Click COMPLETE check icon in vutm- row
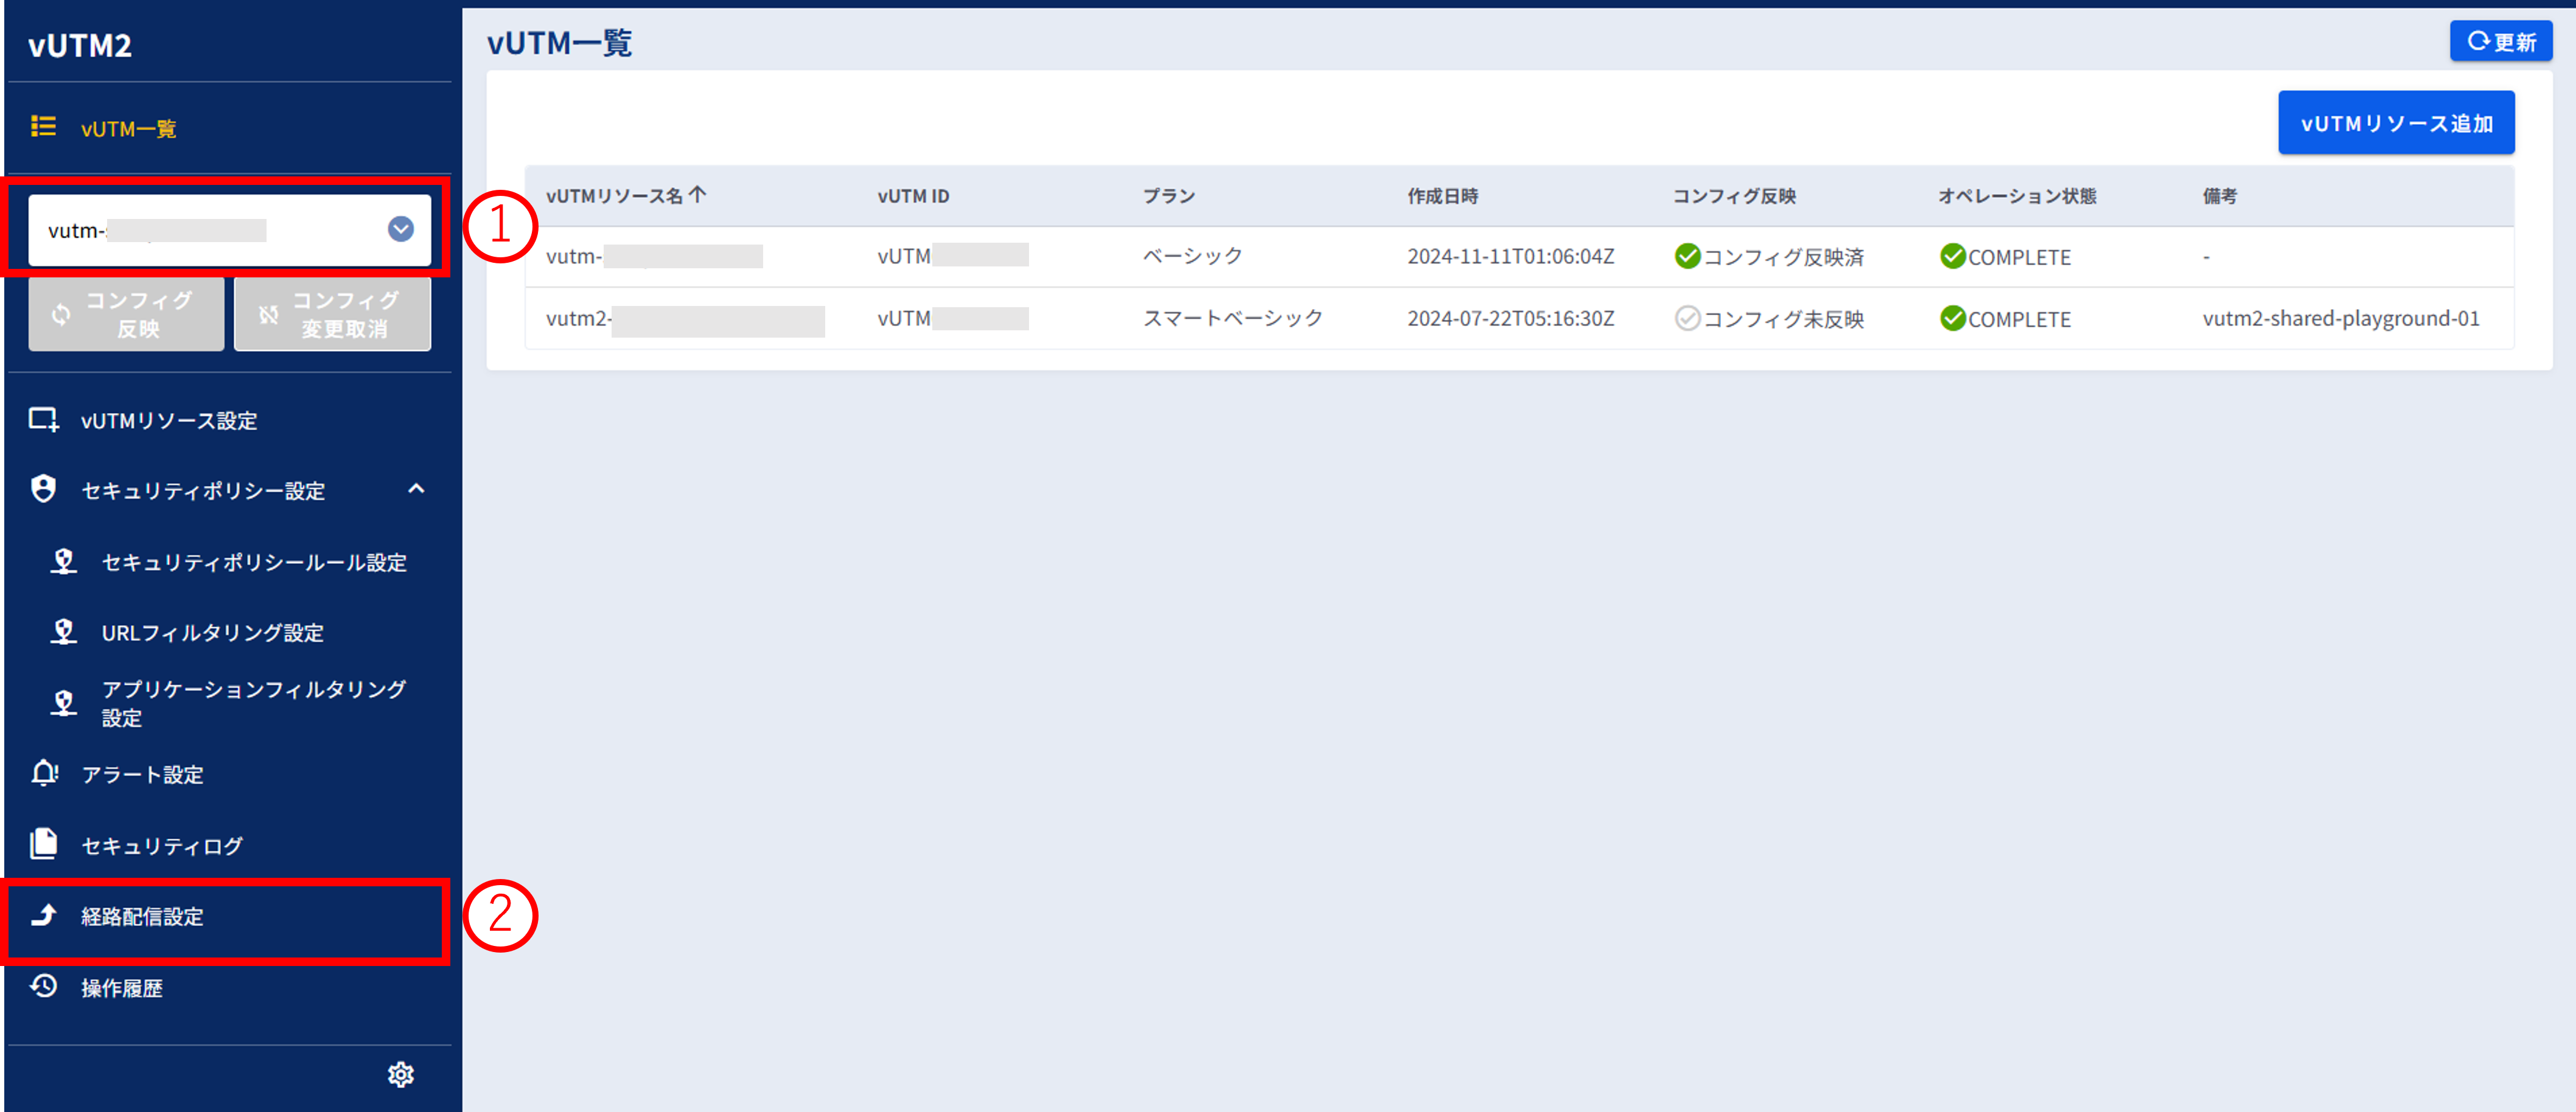Screen dimensions: 2576x1112 1952,256
